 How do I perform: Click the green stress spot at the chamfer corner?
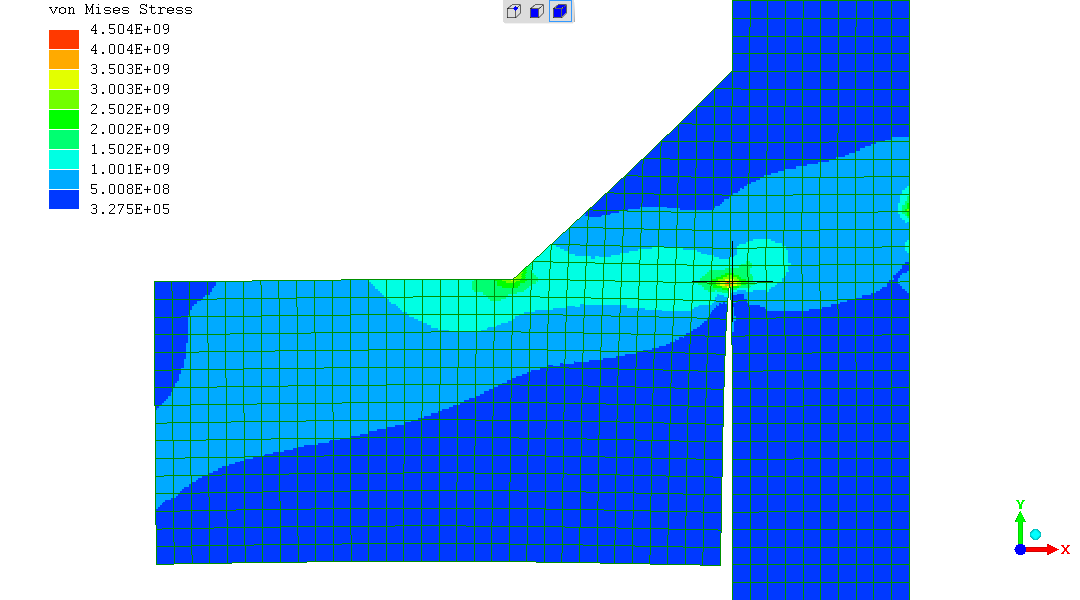click(x=511, y=283)
